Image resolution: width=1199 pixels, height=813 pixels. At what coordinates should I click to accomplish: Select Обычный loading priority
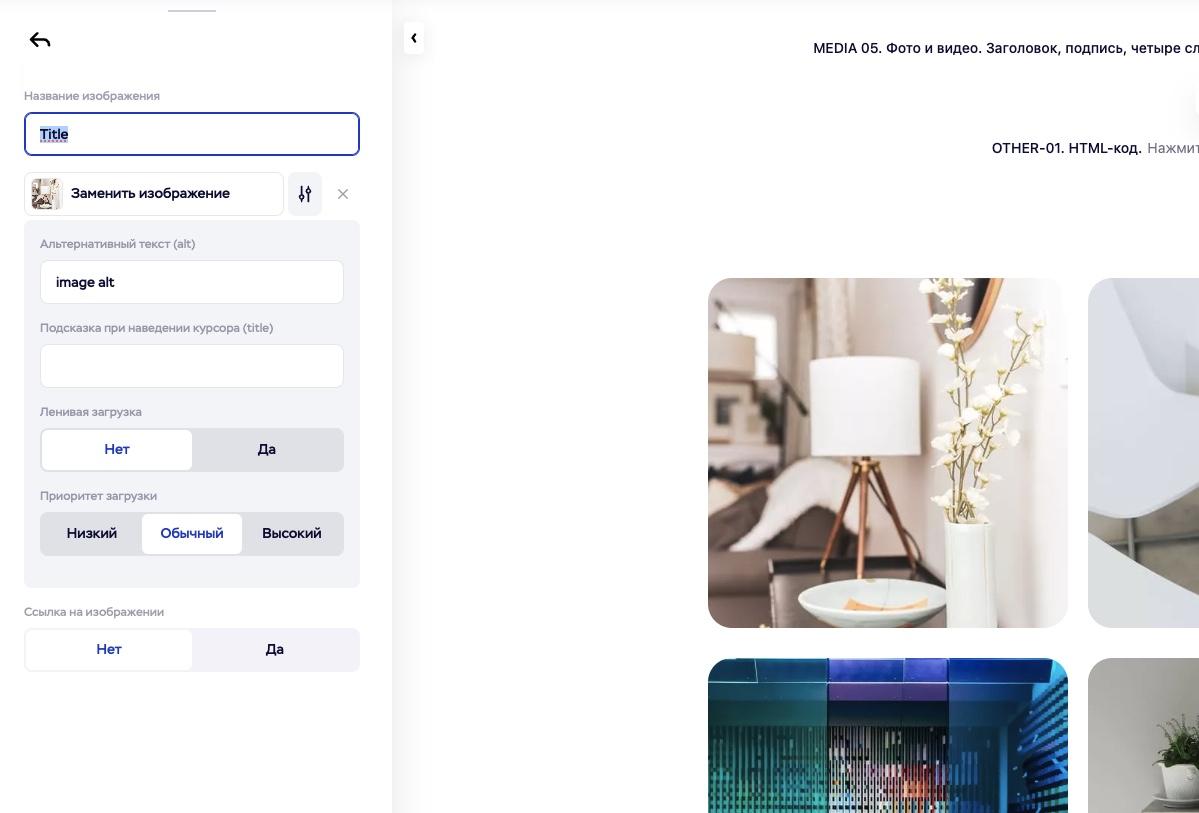pos(192,534)
